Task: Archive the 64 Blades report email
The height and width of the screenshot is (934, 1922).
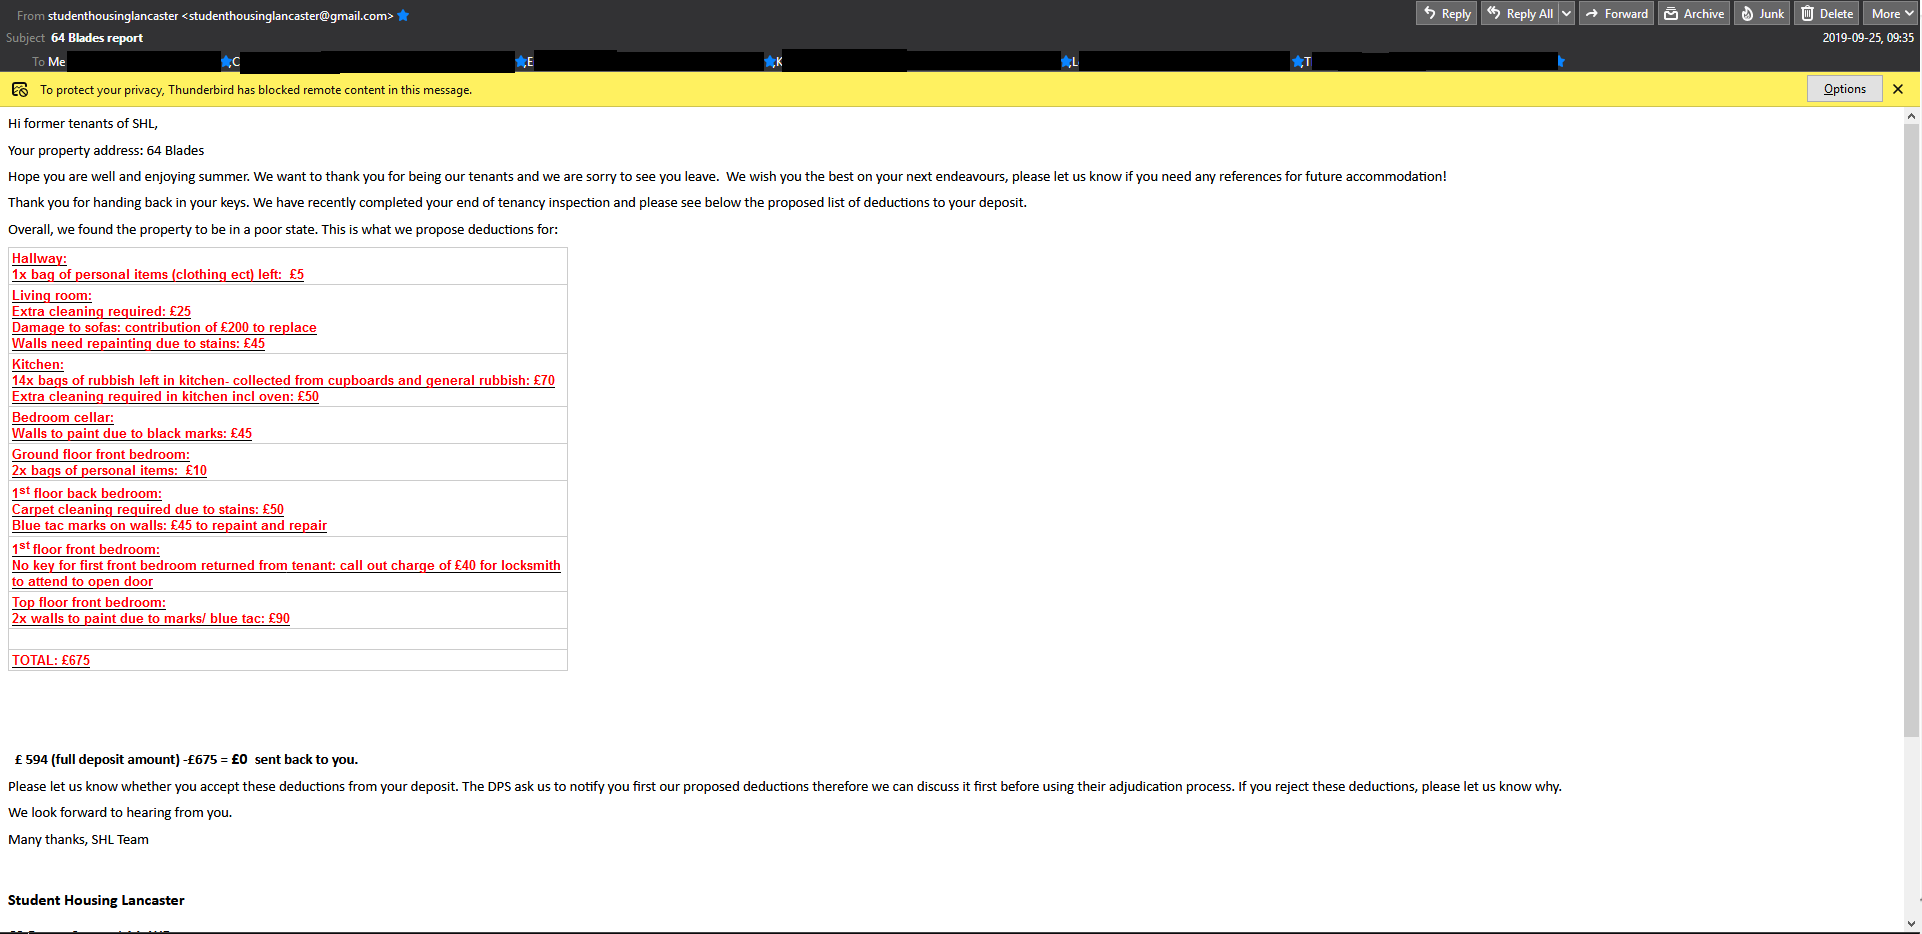Action: point(1694,14)
